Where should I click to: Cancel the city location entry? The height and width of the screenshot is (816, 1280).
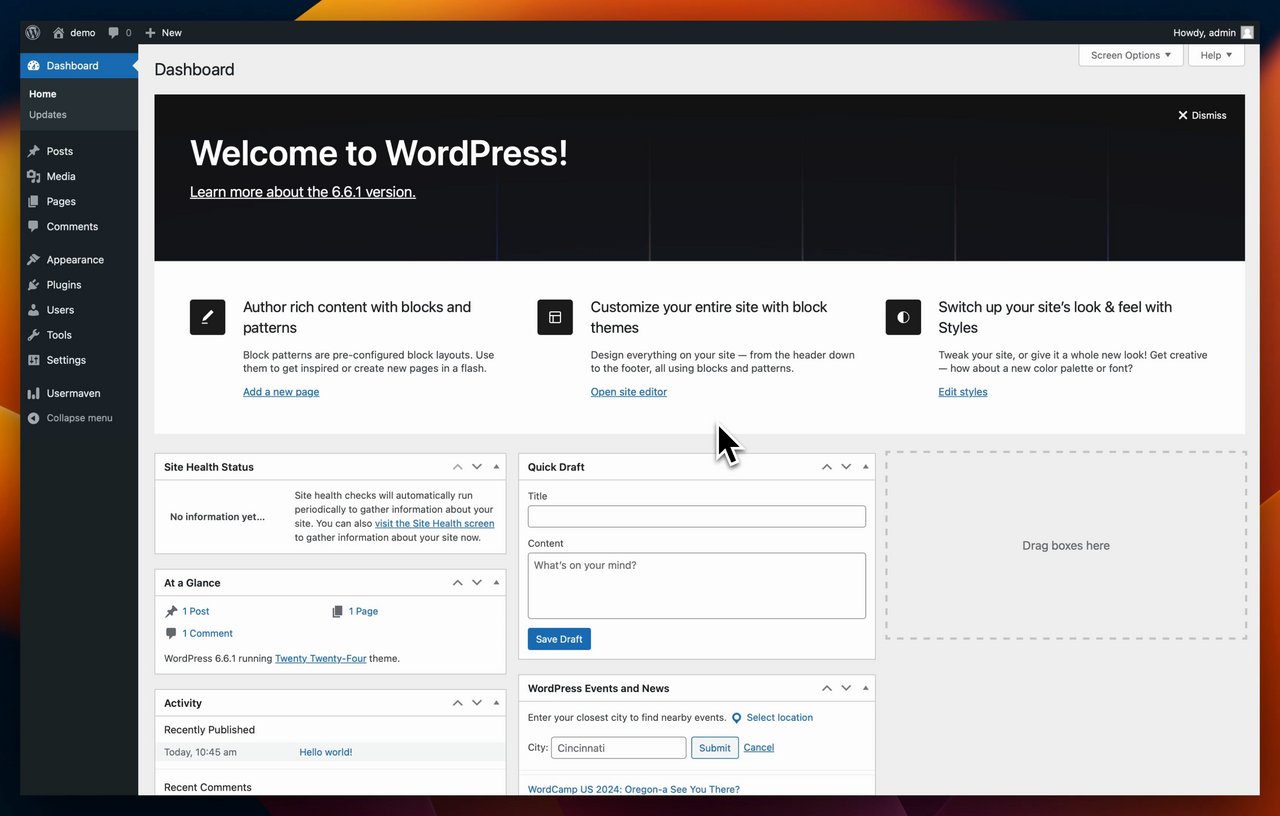click(x=759, y=747)
